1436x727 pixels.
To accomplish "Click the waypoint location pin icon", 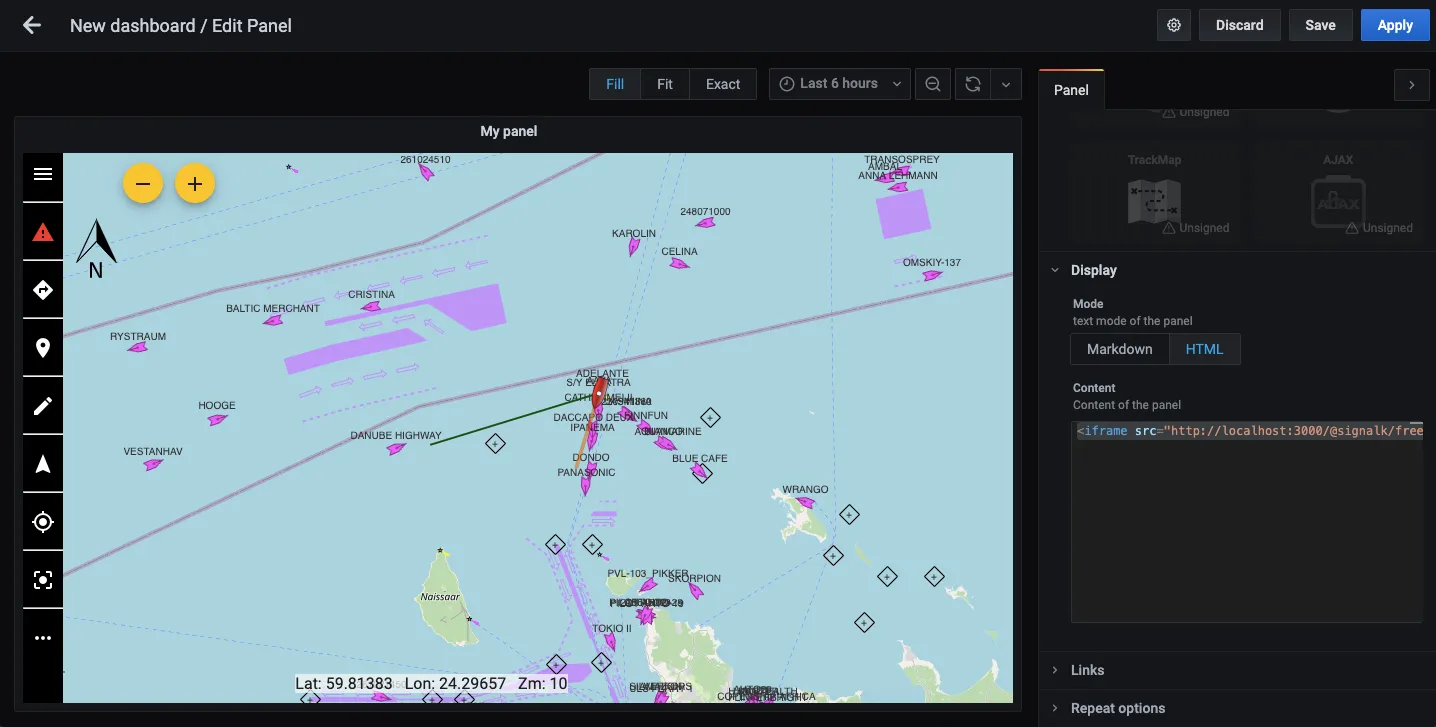I will [x=43, y=348].
